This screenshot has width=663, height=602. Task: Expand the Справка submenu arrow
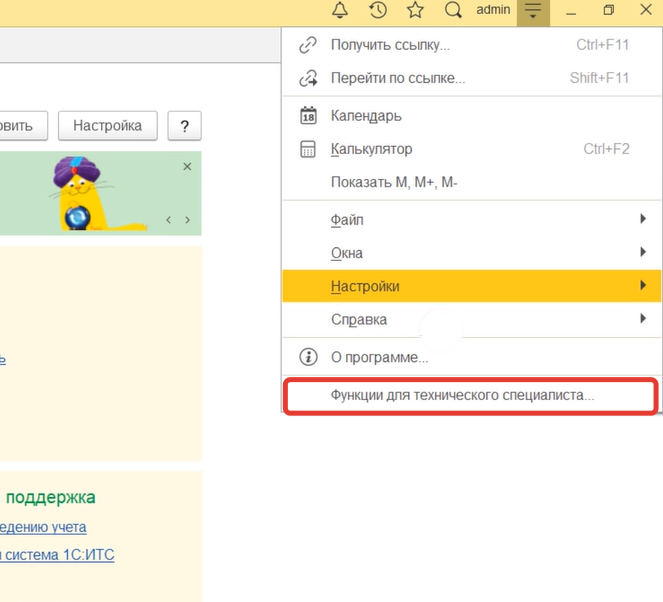pyautogui.click(x=642, y=320)
